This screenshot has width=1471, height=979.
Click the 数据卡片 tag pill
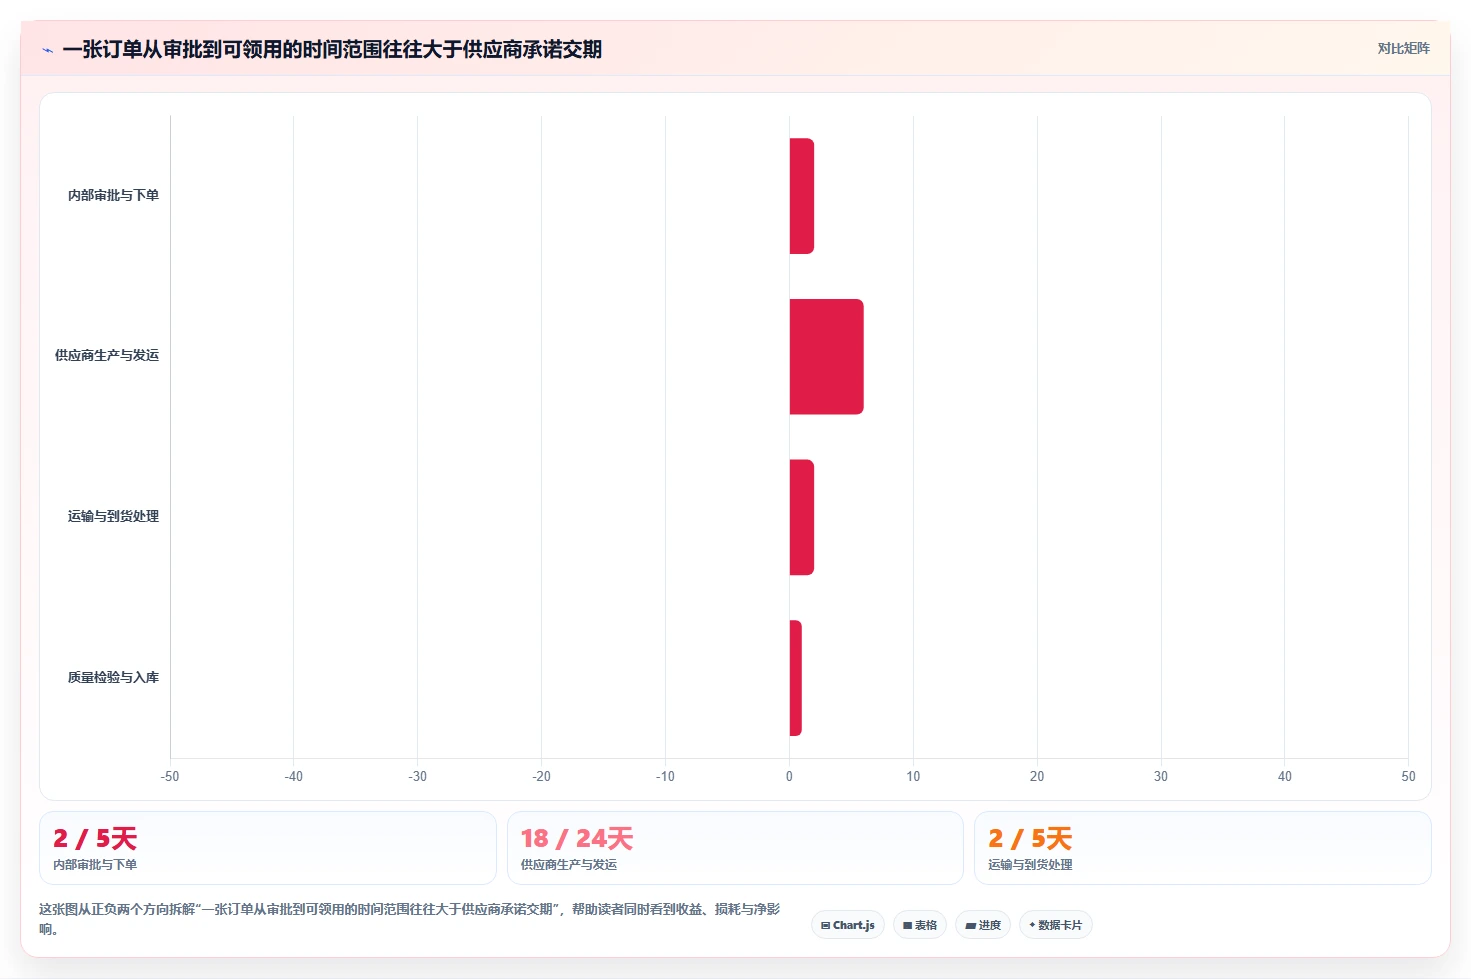(1056, 925)
